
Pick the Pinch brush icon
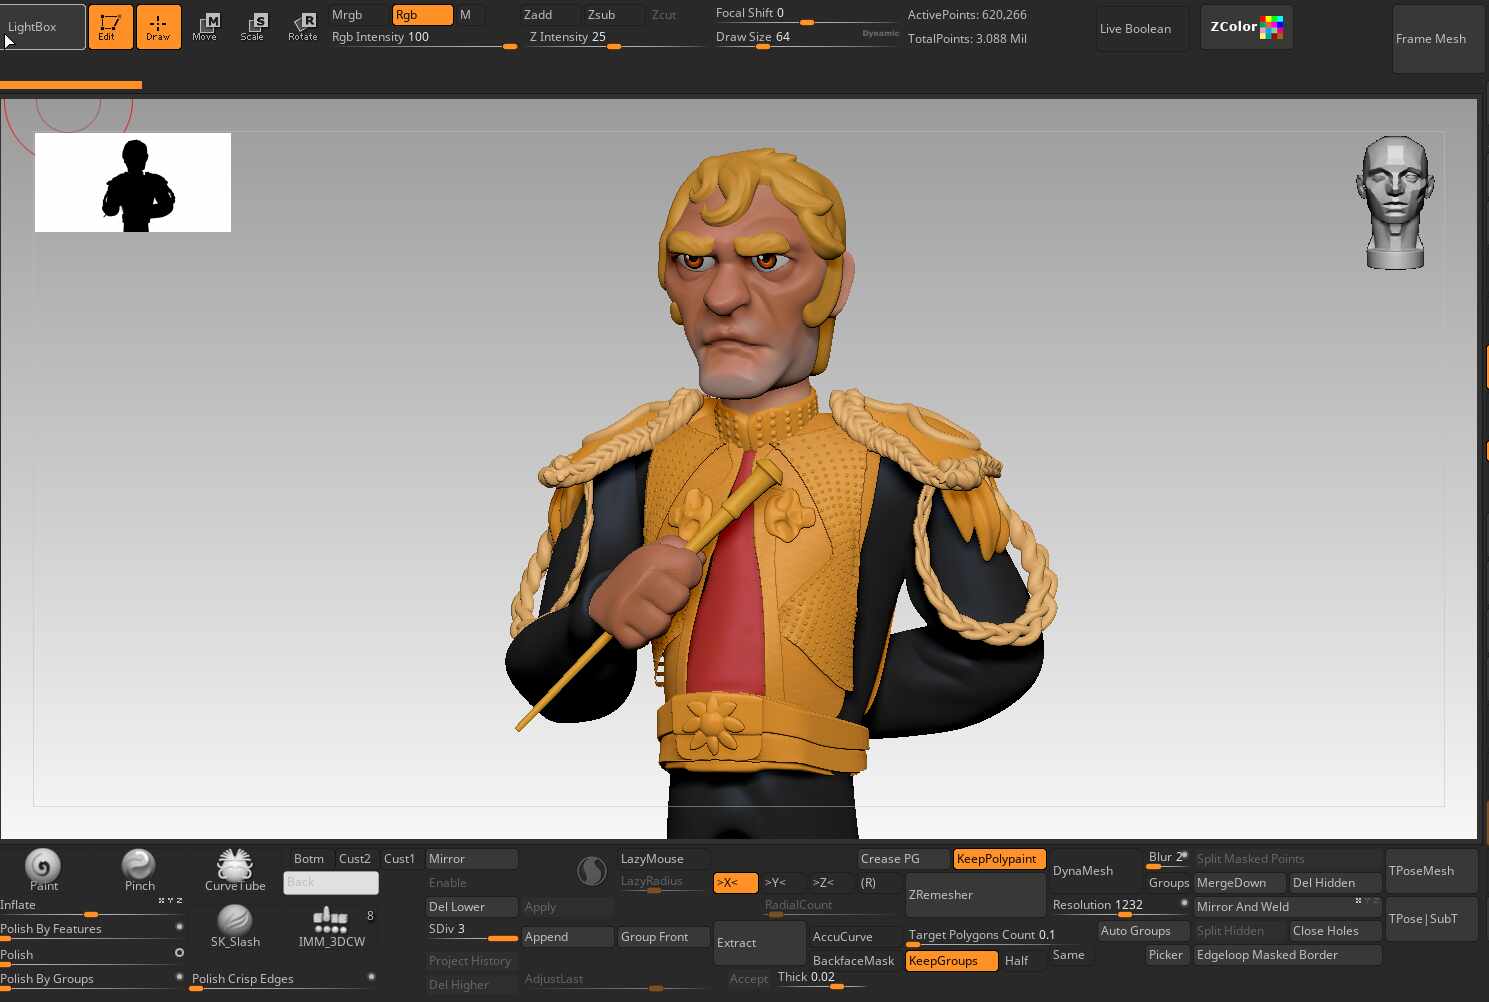point(139,868)
